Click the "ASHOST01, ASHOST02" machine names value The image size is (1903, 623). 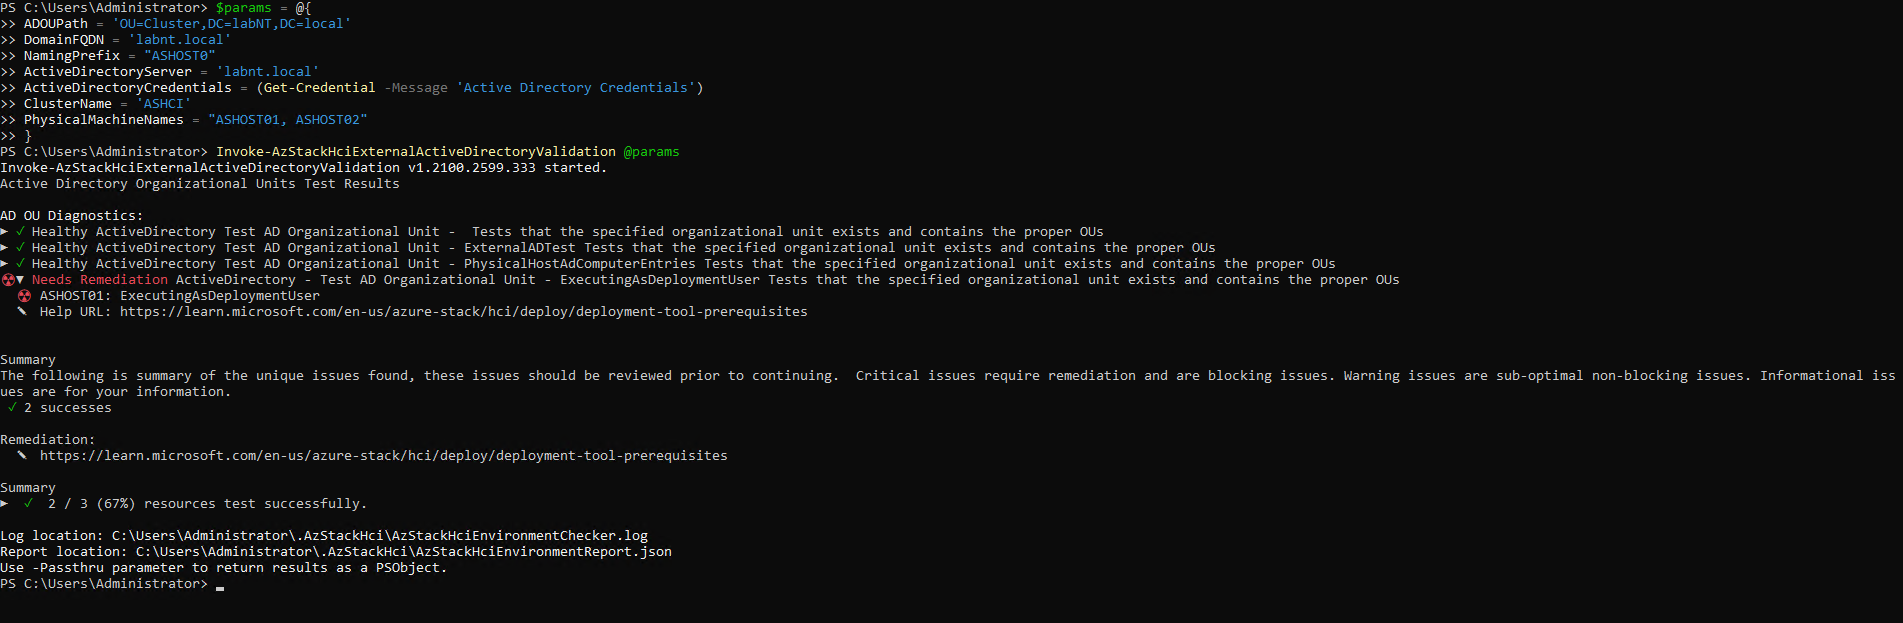(288, 119)
